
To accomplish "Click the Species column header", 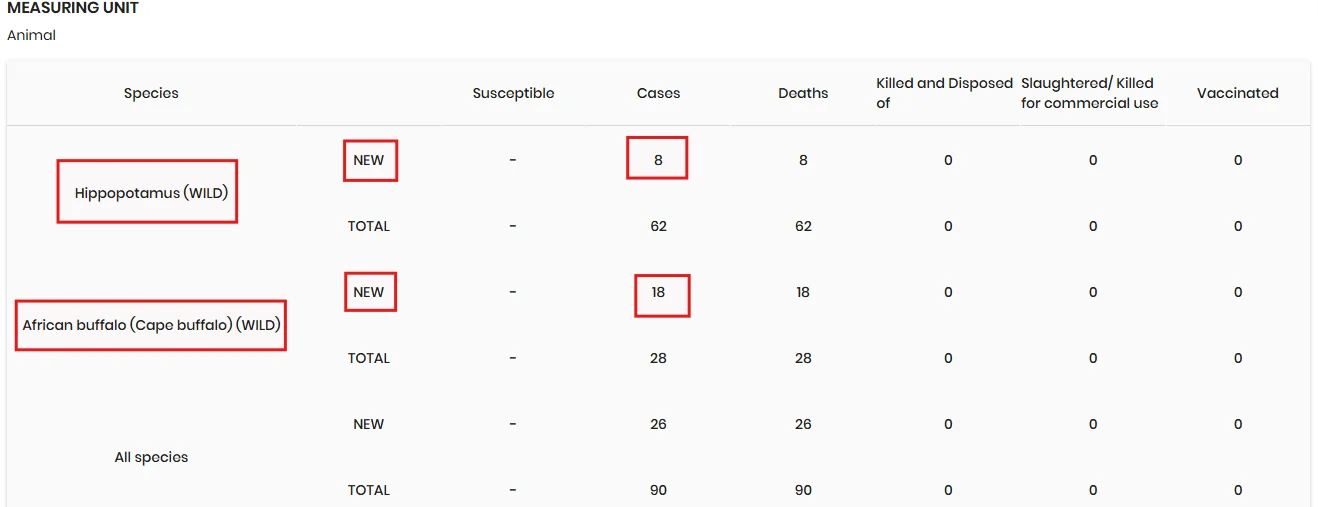I will pyautogui.click(x=151, y=93).
